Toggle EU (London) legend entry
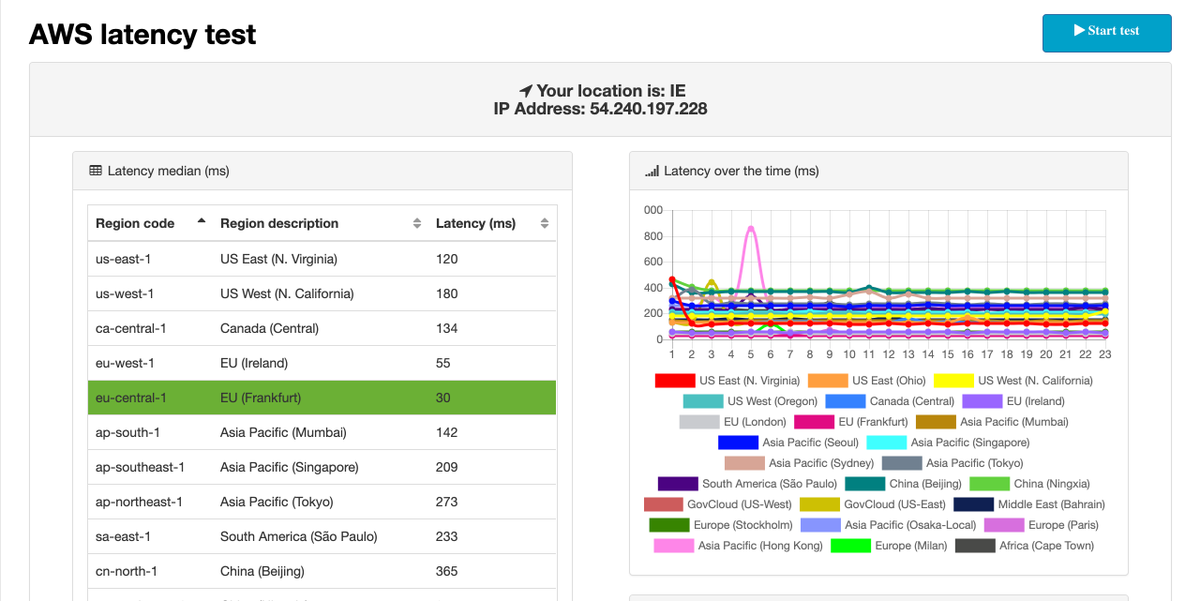This screenshot has height=601, width=1200. coord(733,422)
